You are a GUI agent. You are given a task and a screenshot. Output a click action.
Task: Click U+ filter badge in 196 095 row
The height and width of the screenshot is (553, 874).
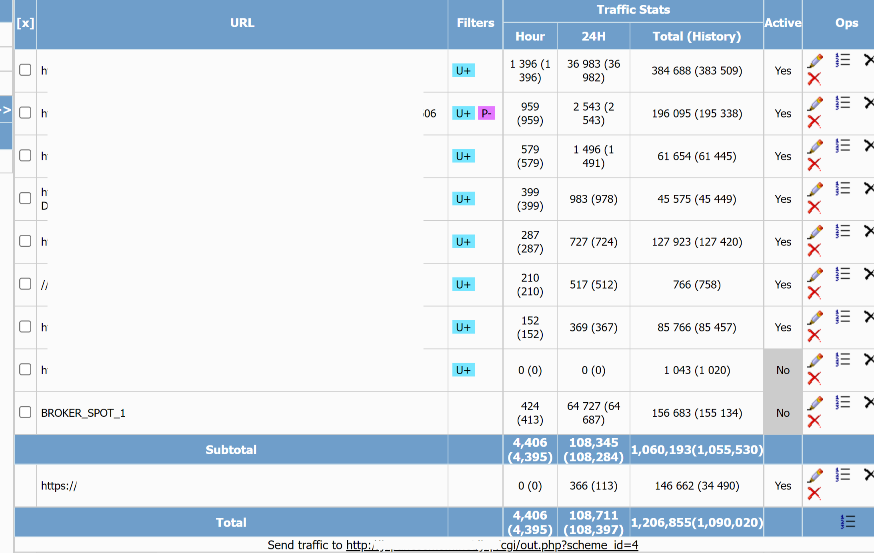[x=463, y=113]
